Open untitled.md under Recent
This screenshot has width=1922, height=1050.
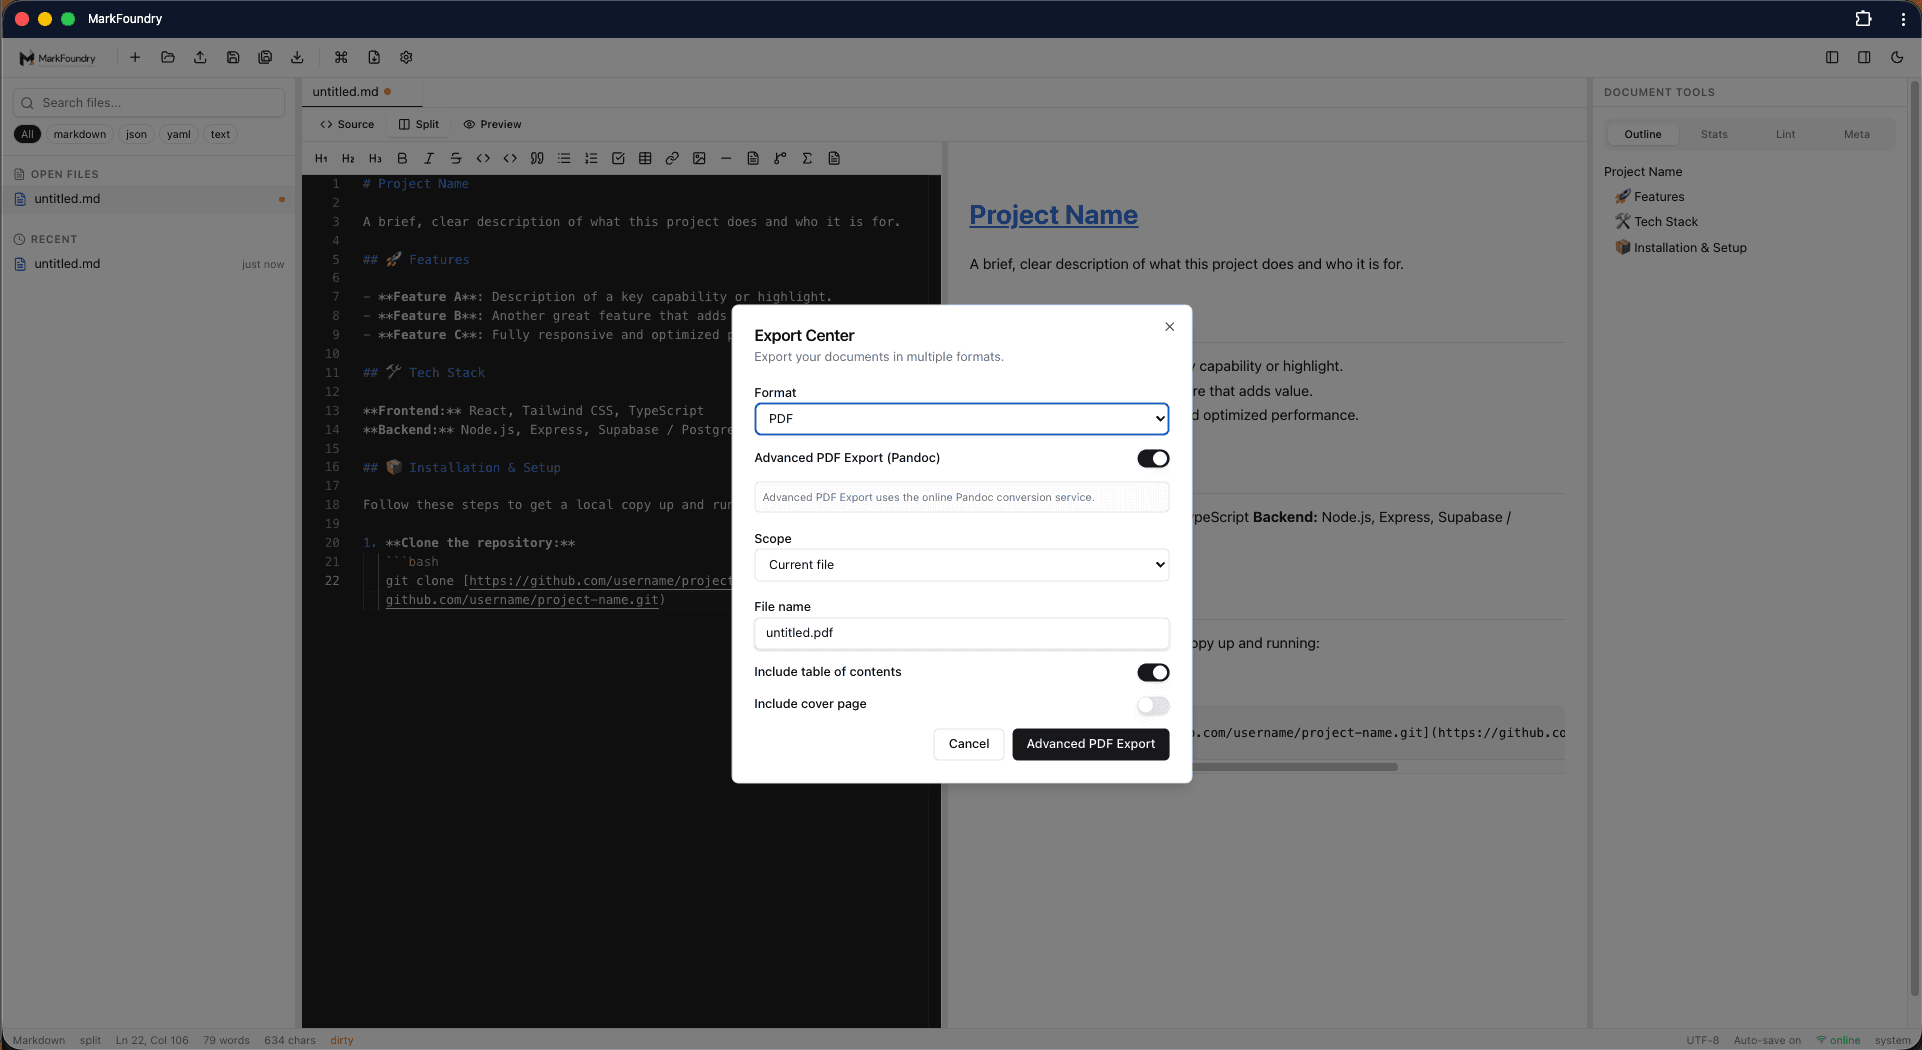click(x=150, y=264)
